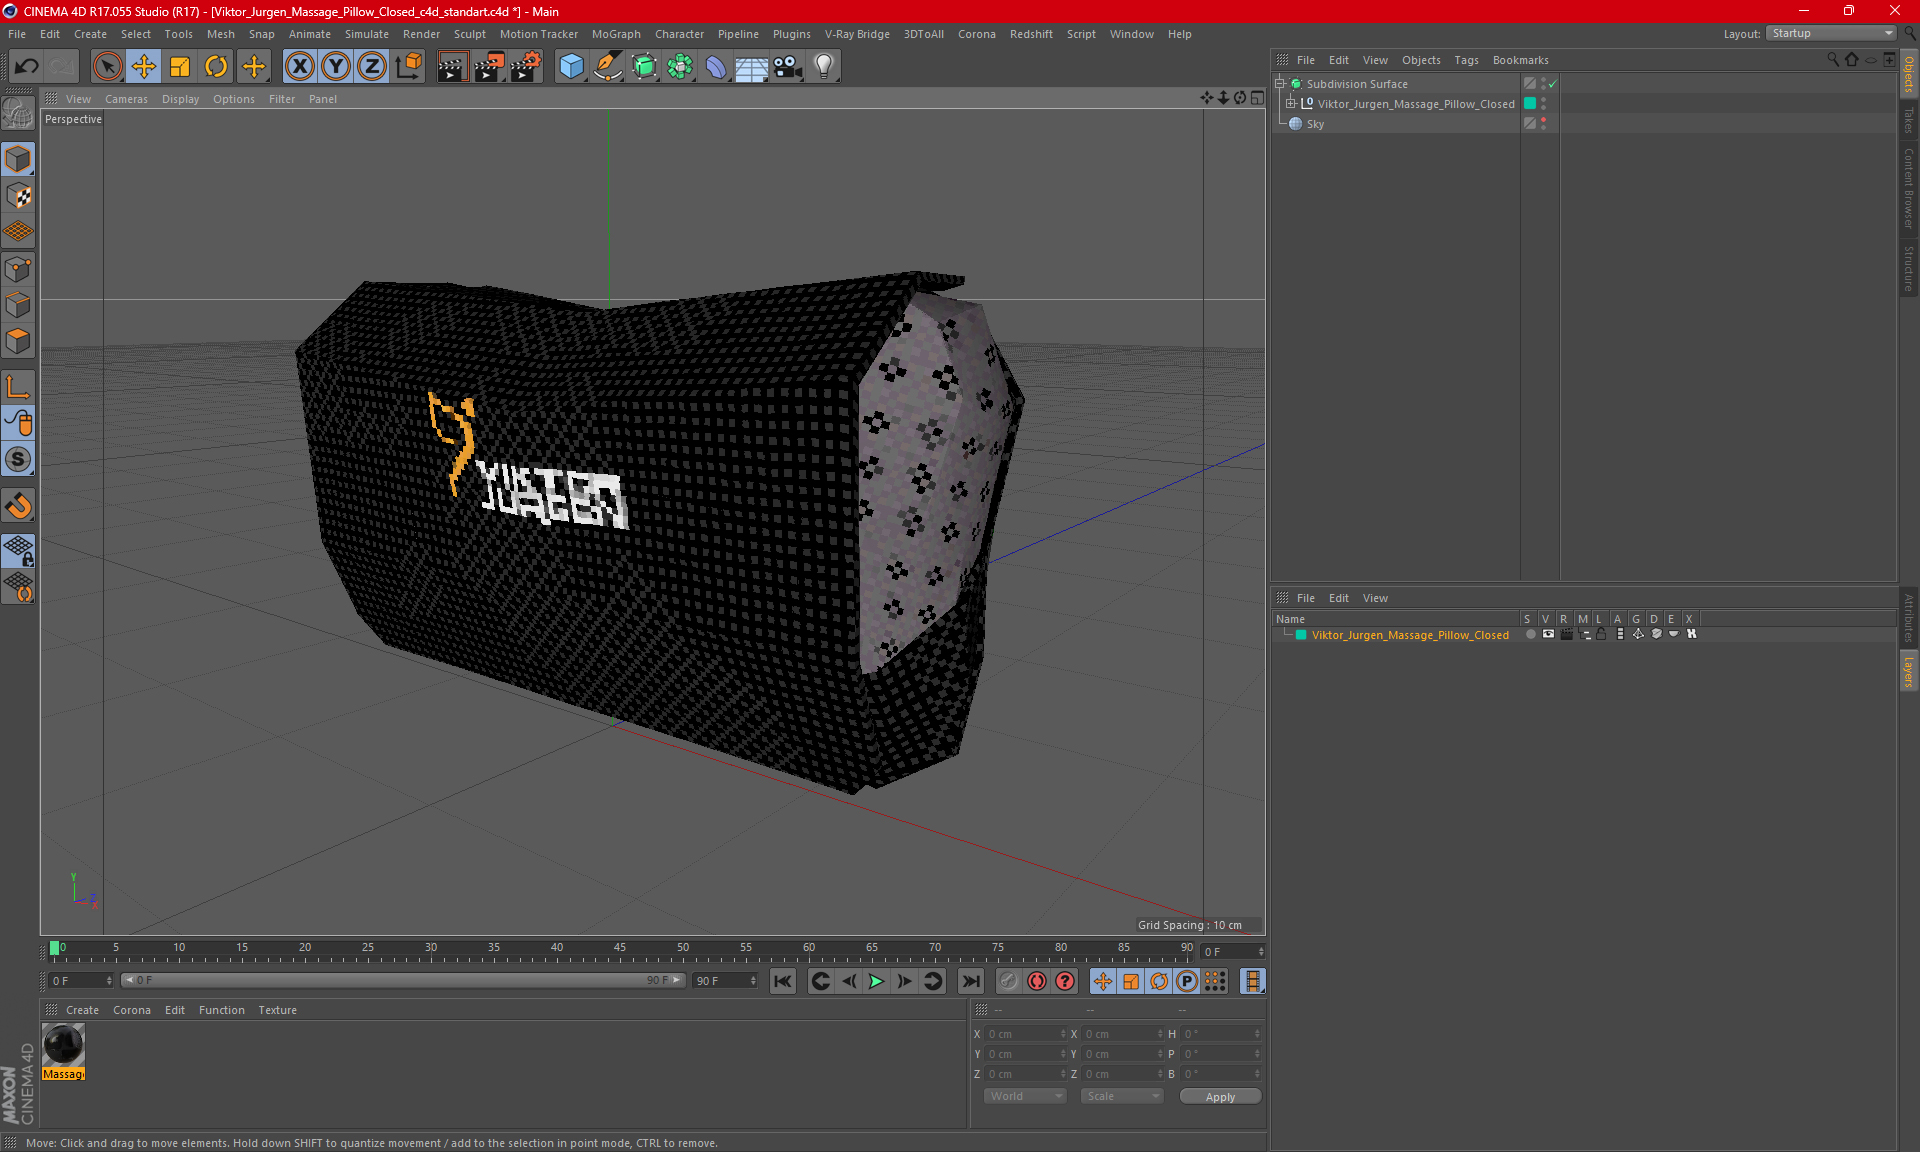Viewport: 1920px width, 1152px height.
Task: Open material manager Texture menu
Action: coord(277,1010)
